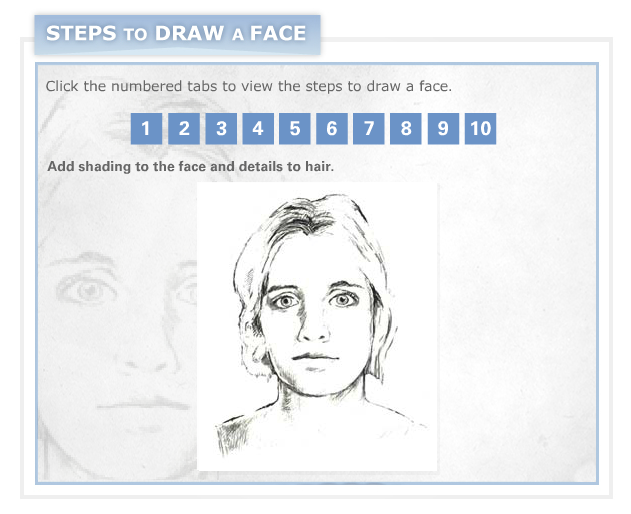Click the hair at top of the sketch

(x=310, y=215)
